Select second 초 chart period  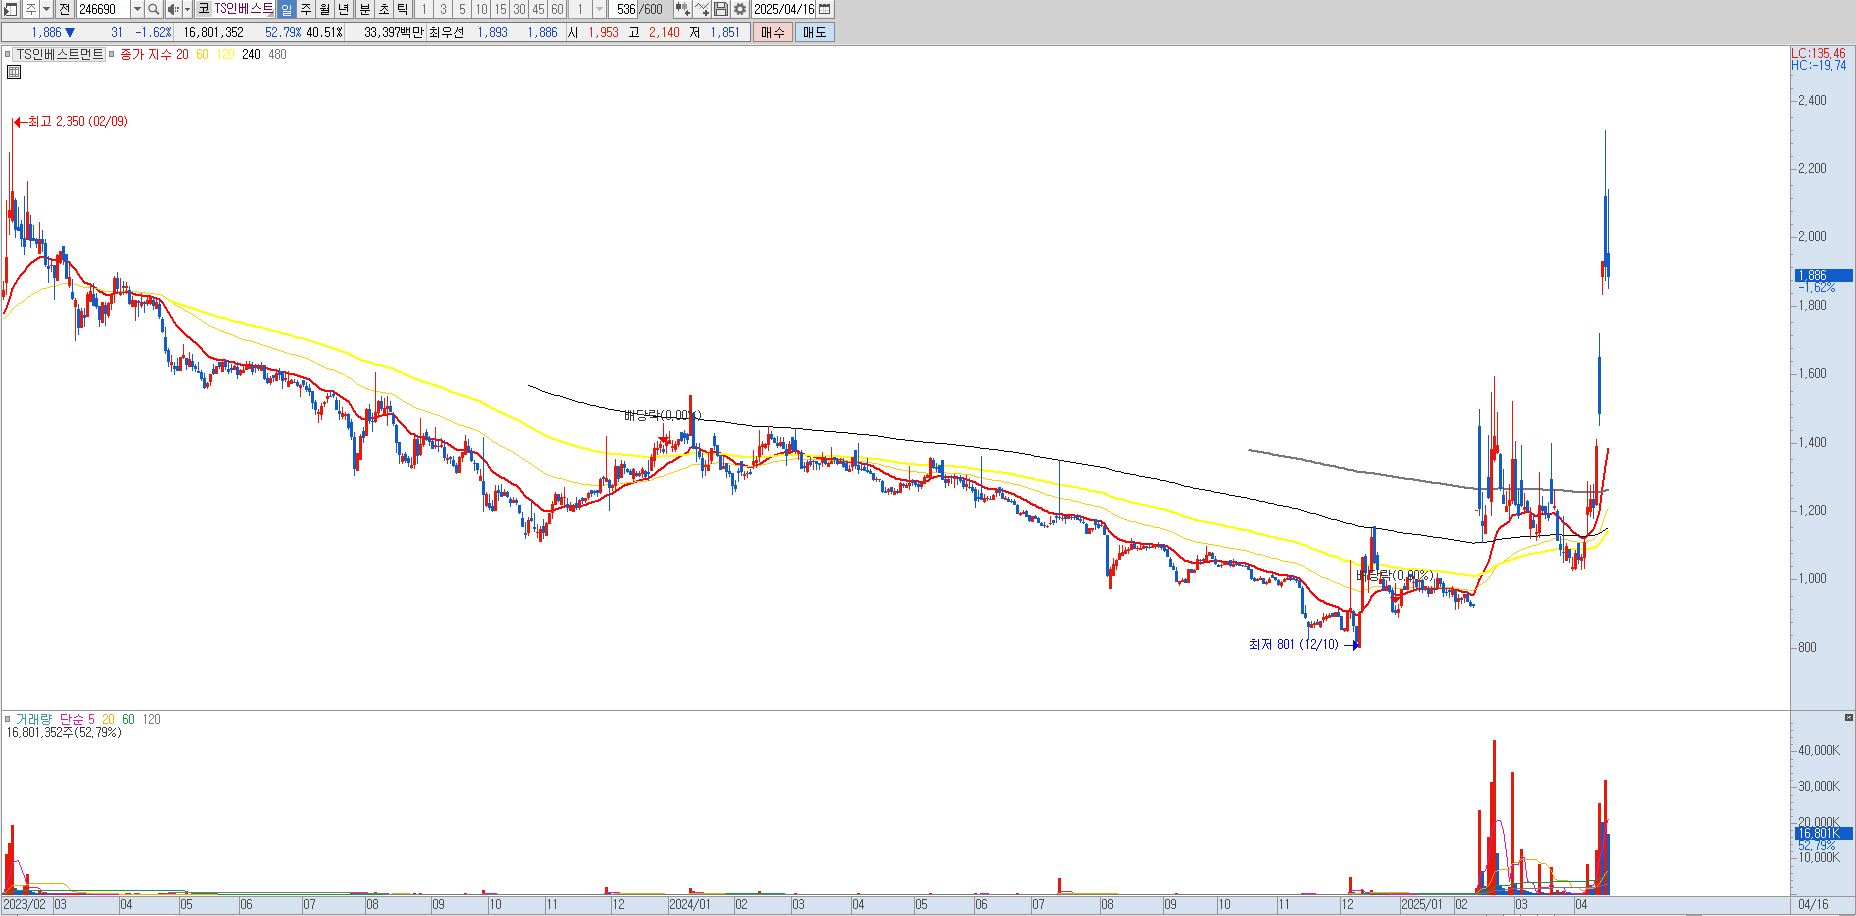(384, 9)
